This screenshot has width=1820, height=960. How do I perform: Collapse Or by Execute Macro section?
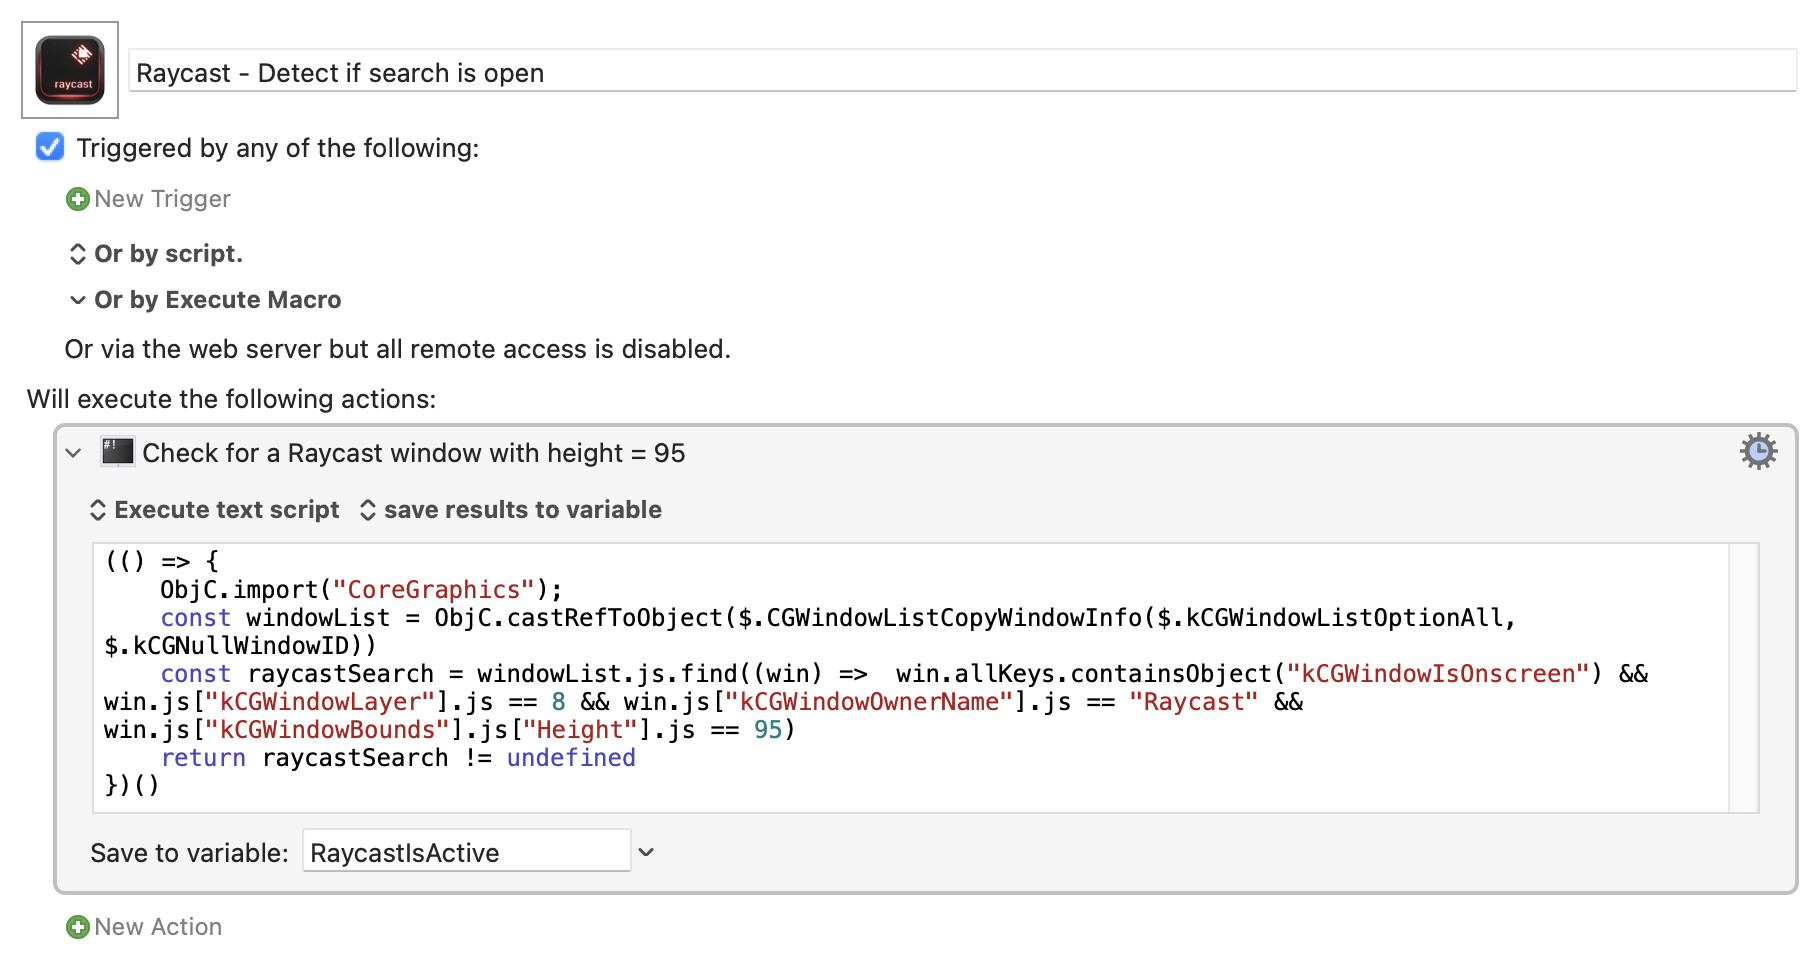coord(77,300)
